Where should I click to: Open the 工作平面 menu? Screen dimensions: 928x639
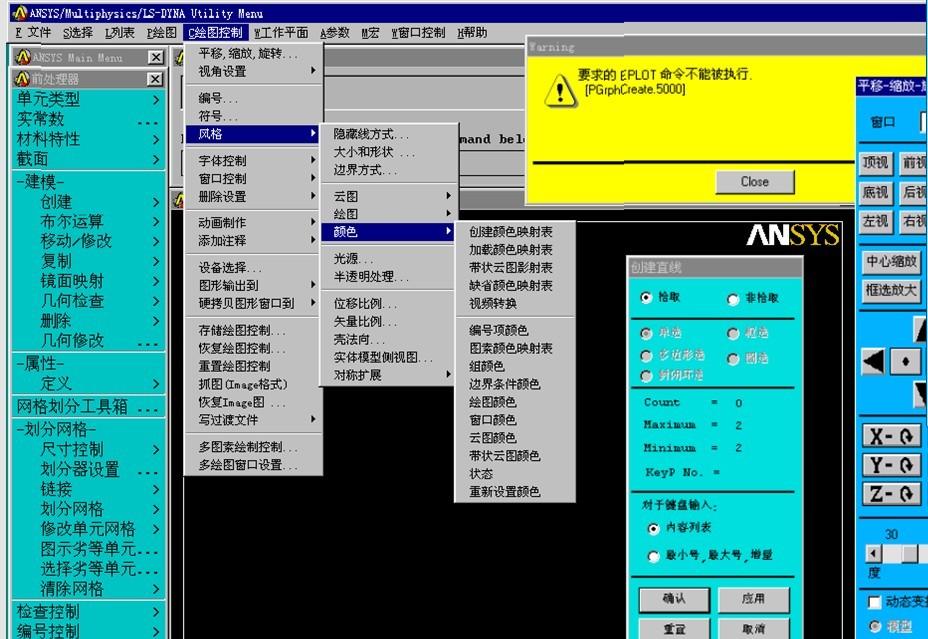(x=281, y=33)
